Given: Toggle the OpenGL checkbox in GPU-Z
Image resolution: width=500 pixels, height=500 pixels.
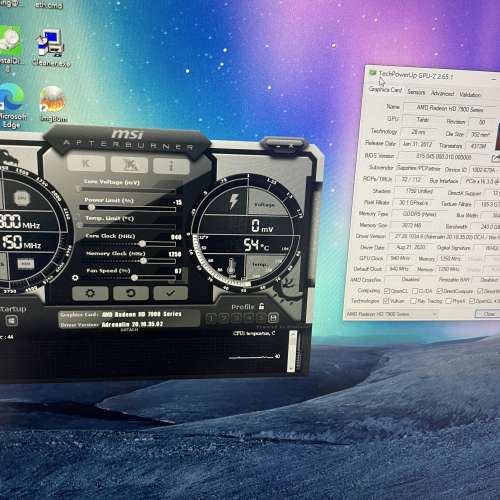Looking at the screenshot, I should tap(472, 301).
